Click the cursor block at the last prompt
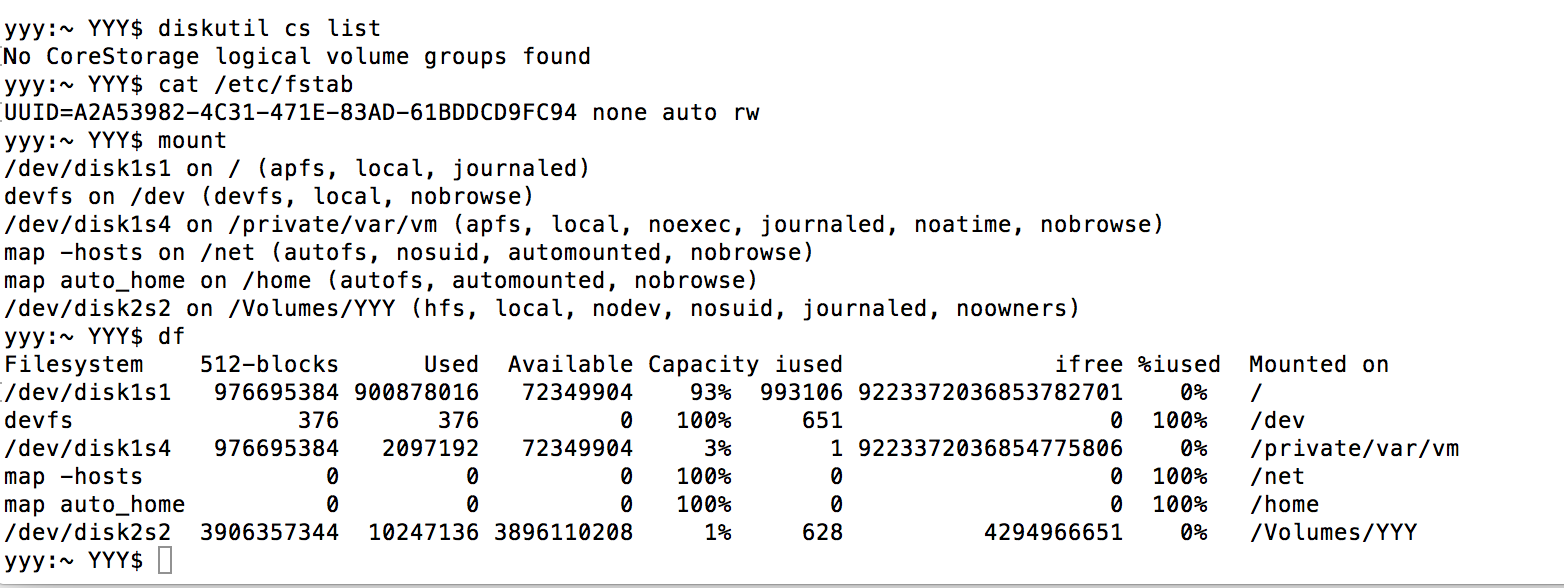This screenshot has height=588, width=1564. pyautogui.click(x=166, y=560)
